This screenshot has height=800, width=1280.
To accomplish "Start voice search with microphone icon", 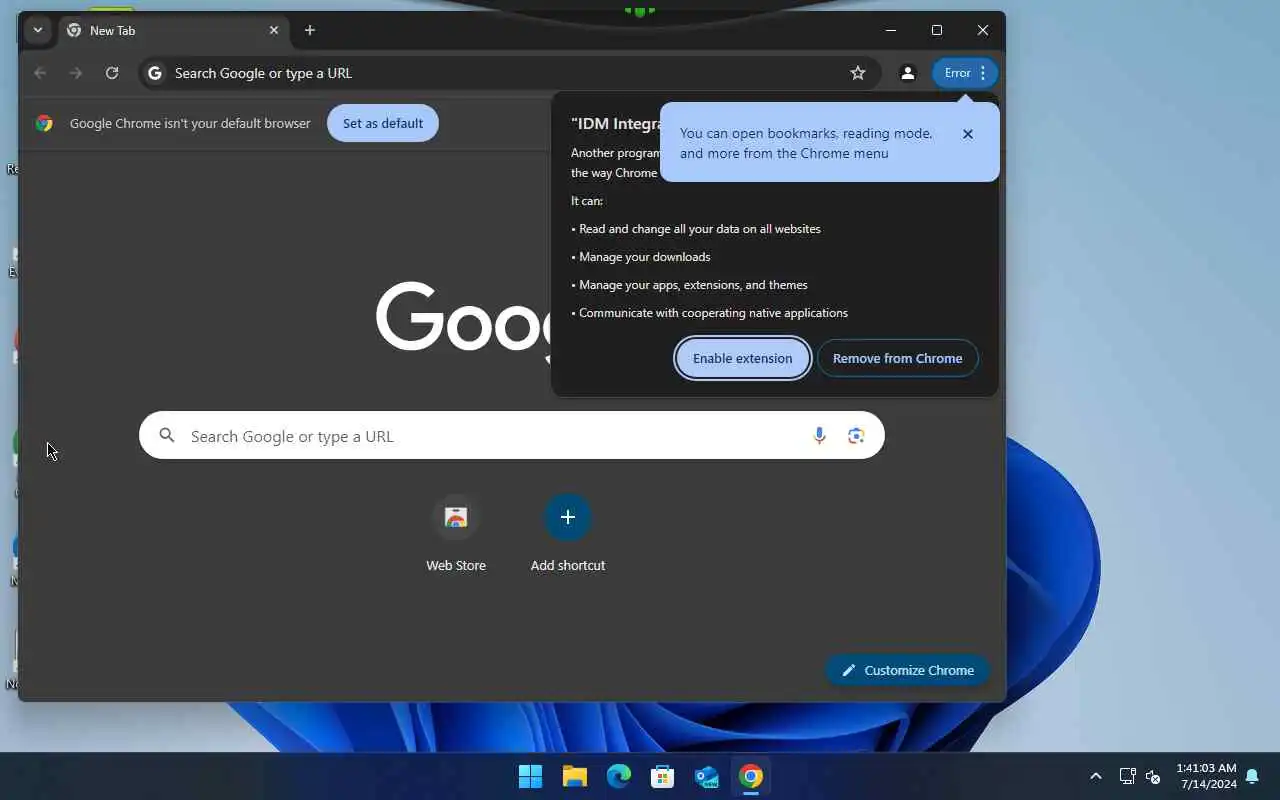I will pyautogui.click(x=820, y=436).
